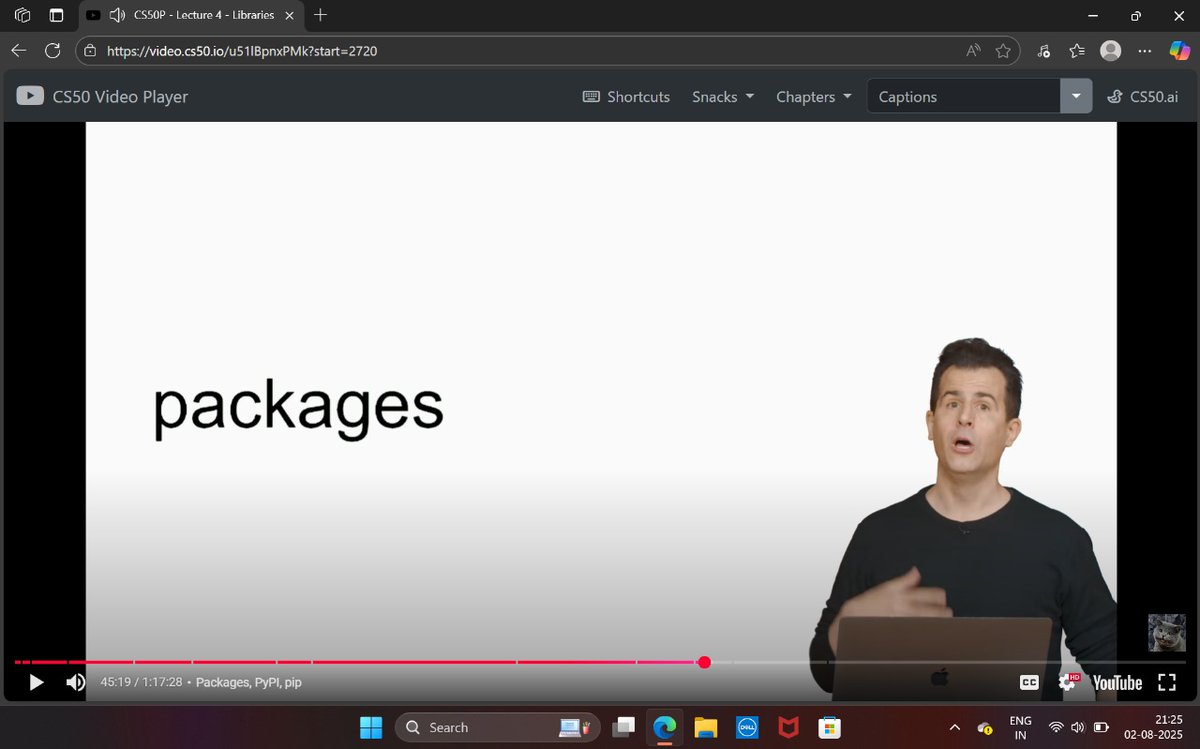
Task: View site information lock icon
Action: [x=89, y=50]
